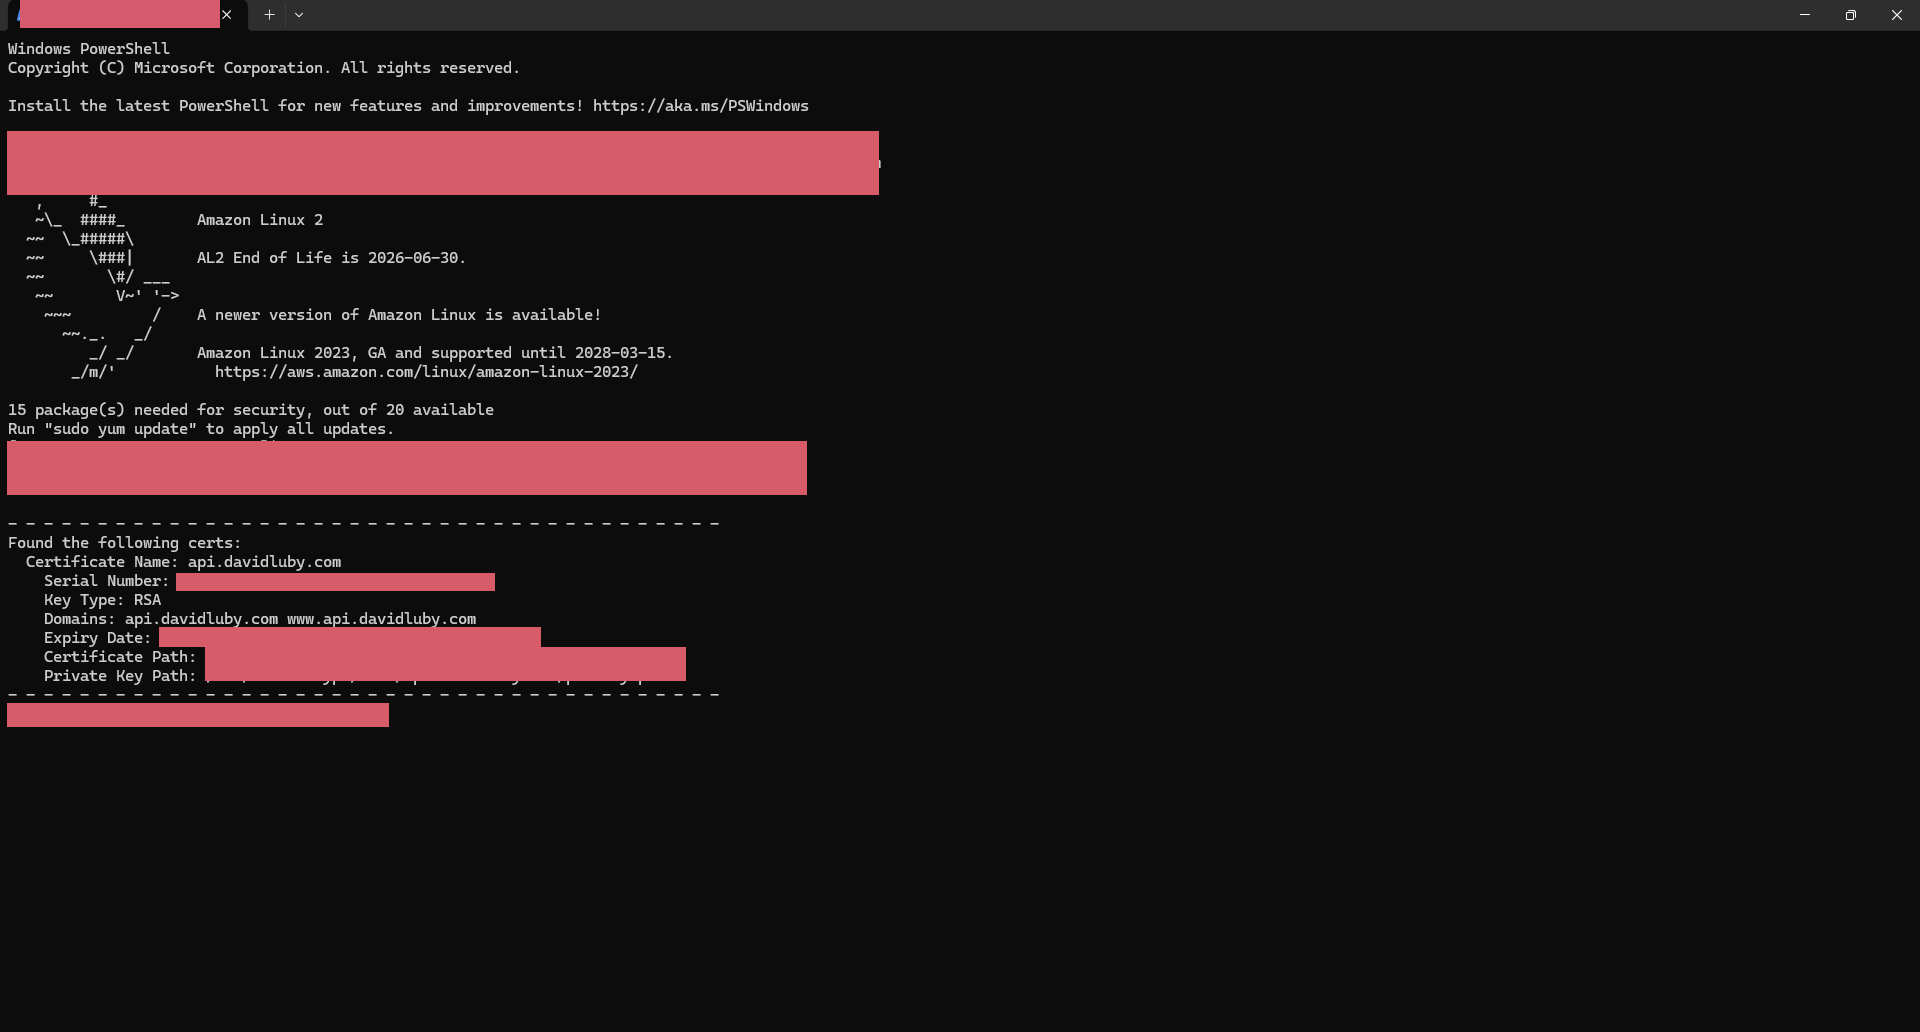Minimize the terminal window
1920x1032 pixels.
1804,15
